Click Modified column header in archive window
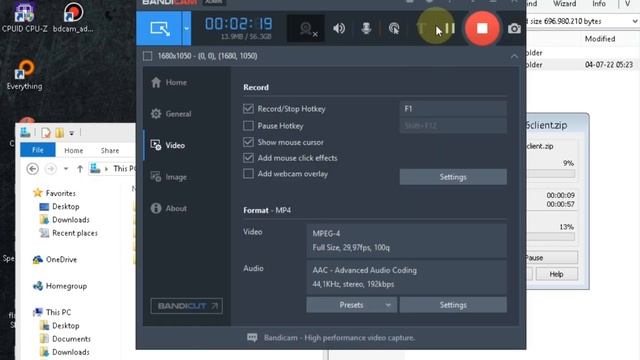Image resolution: width=640 pixels, height=360 pixels. [x=600, y=39]
